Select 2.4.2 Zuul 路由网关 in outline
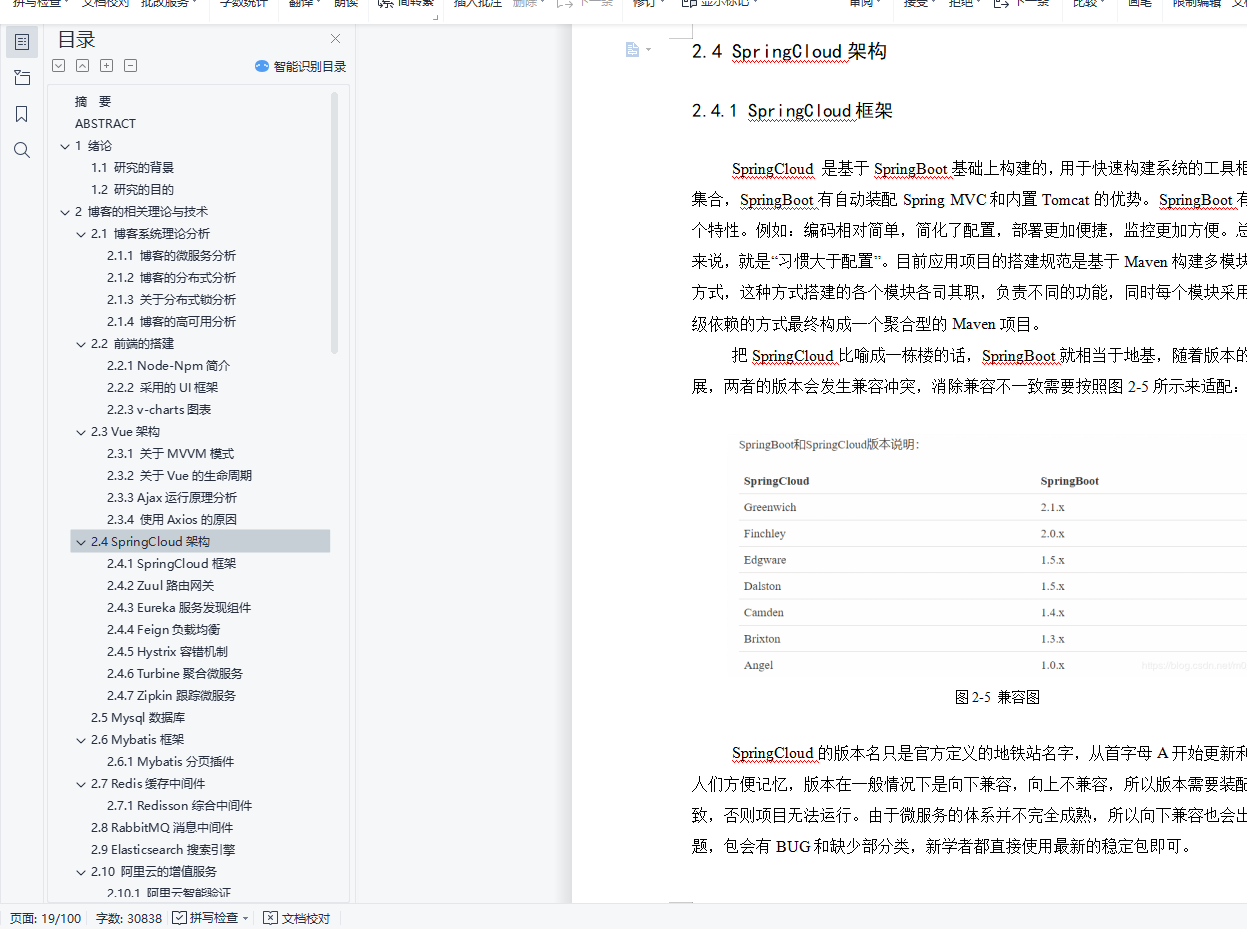 160,586
